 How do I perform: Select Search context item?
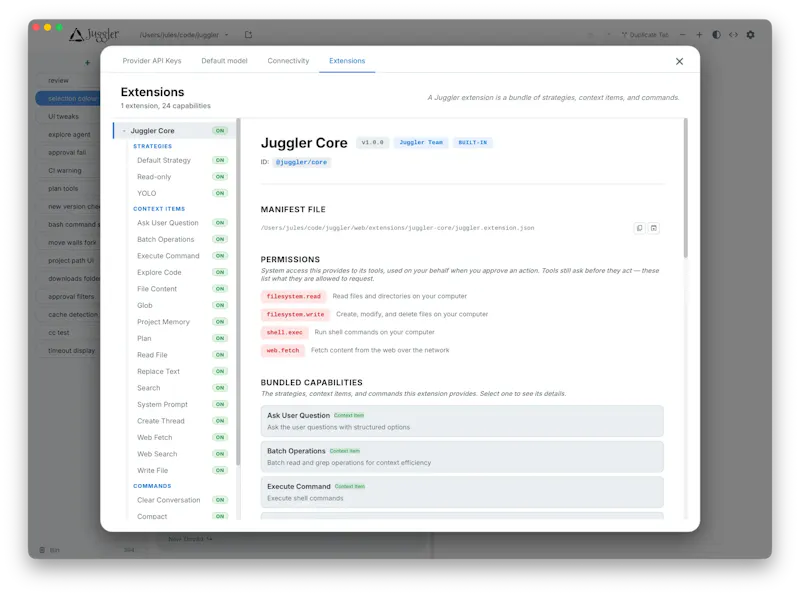(148, 388)
